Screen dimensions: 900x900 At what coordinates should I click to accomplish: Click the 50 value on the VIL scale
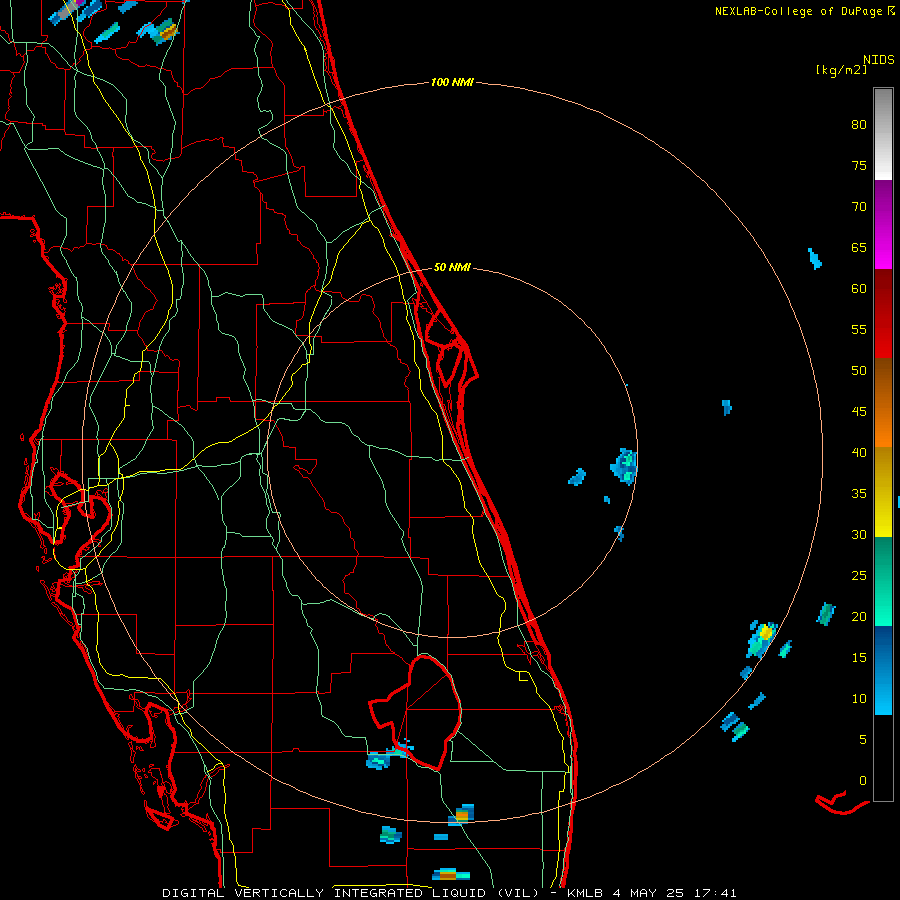click(859, 370)
